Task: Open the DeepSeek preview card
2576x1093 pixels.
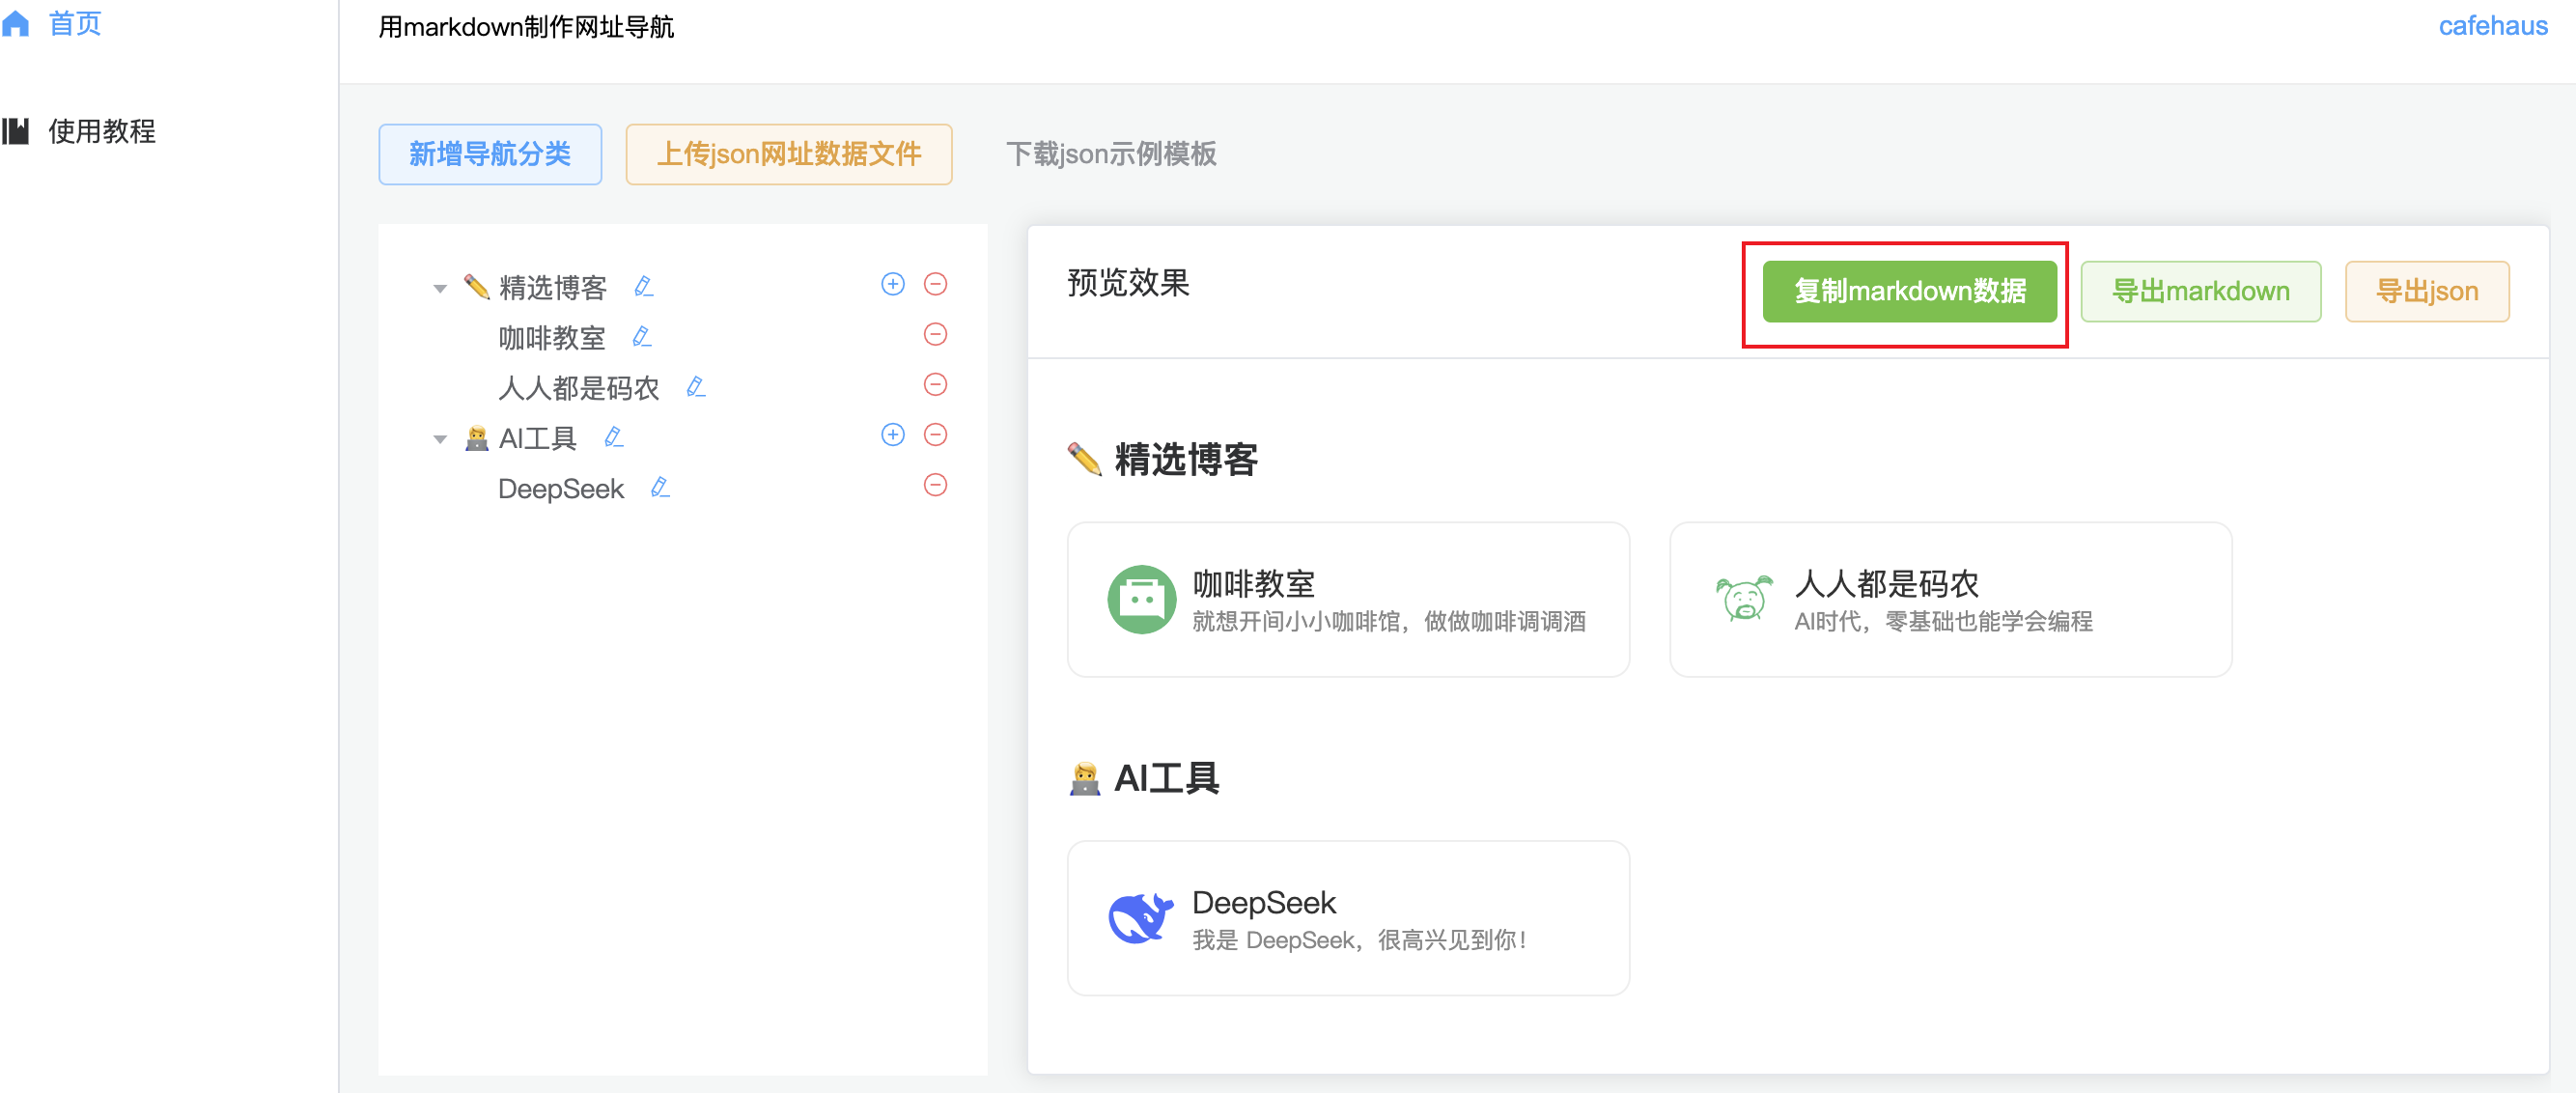Action: (1348, 918)
